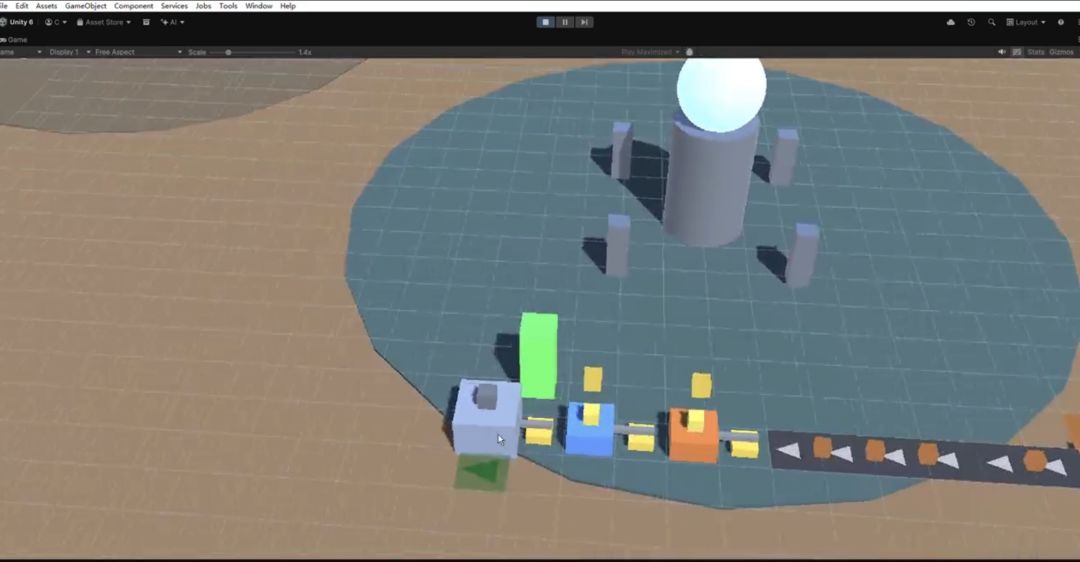Open the Edit menu
This screenshot has width=1080, height=562.
(22, 6)
